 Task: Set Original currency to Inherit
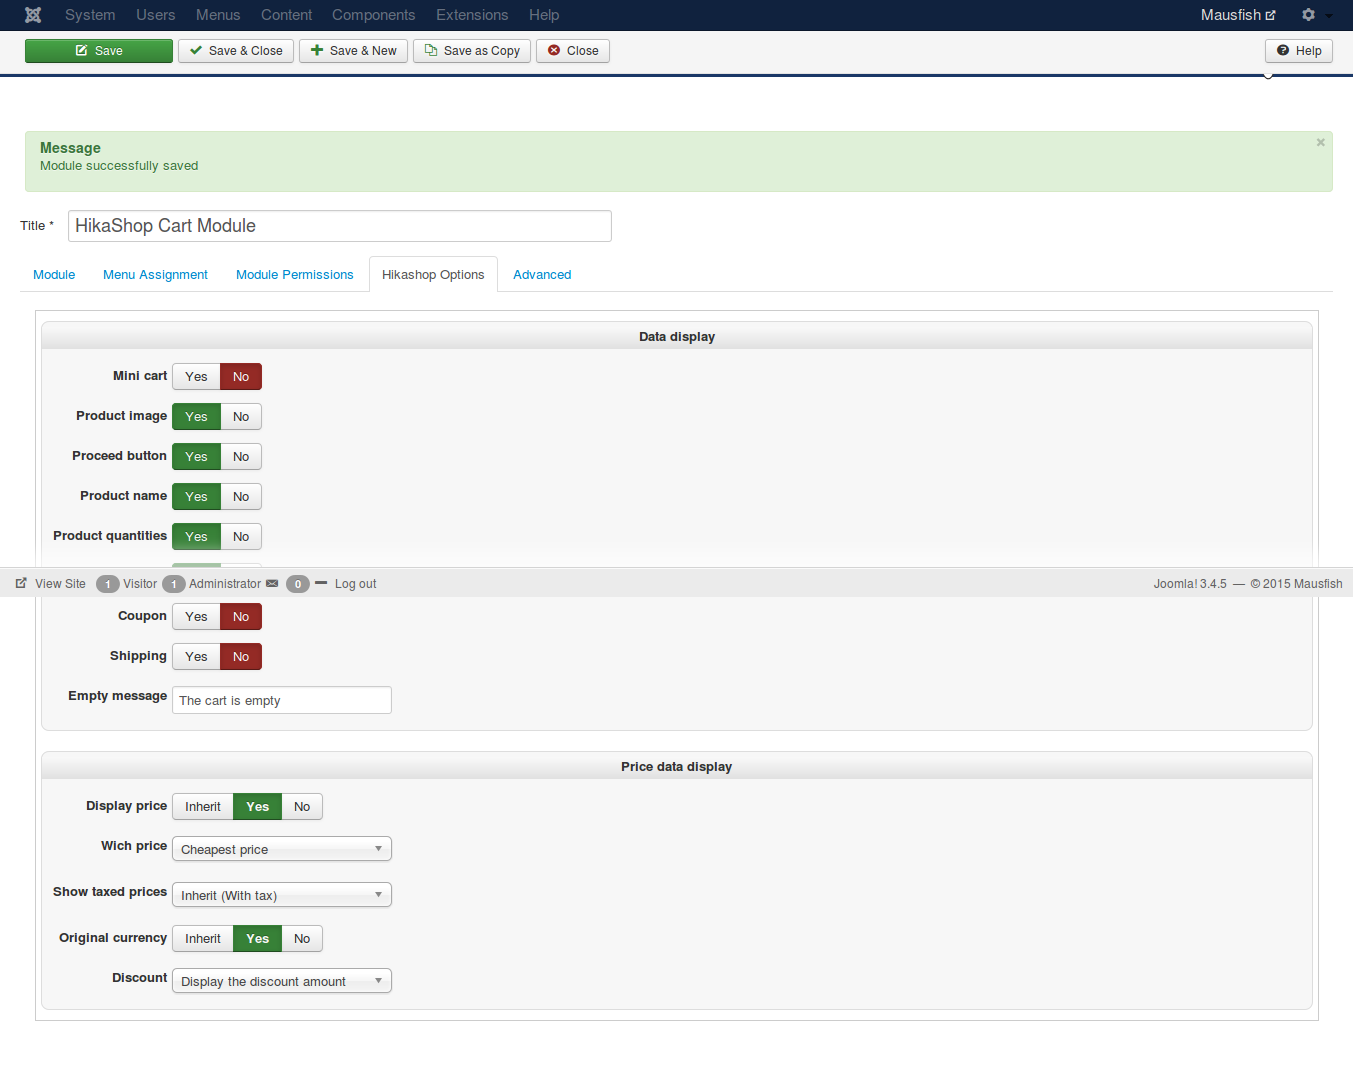pos(203,939)
